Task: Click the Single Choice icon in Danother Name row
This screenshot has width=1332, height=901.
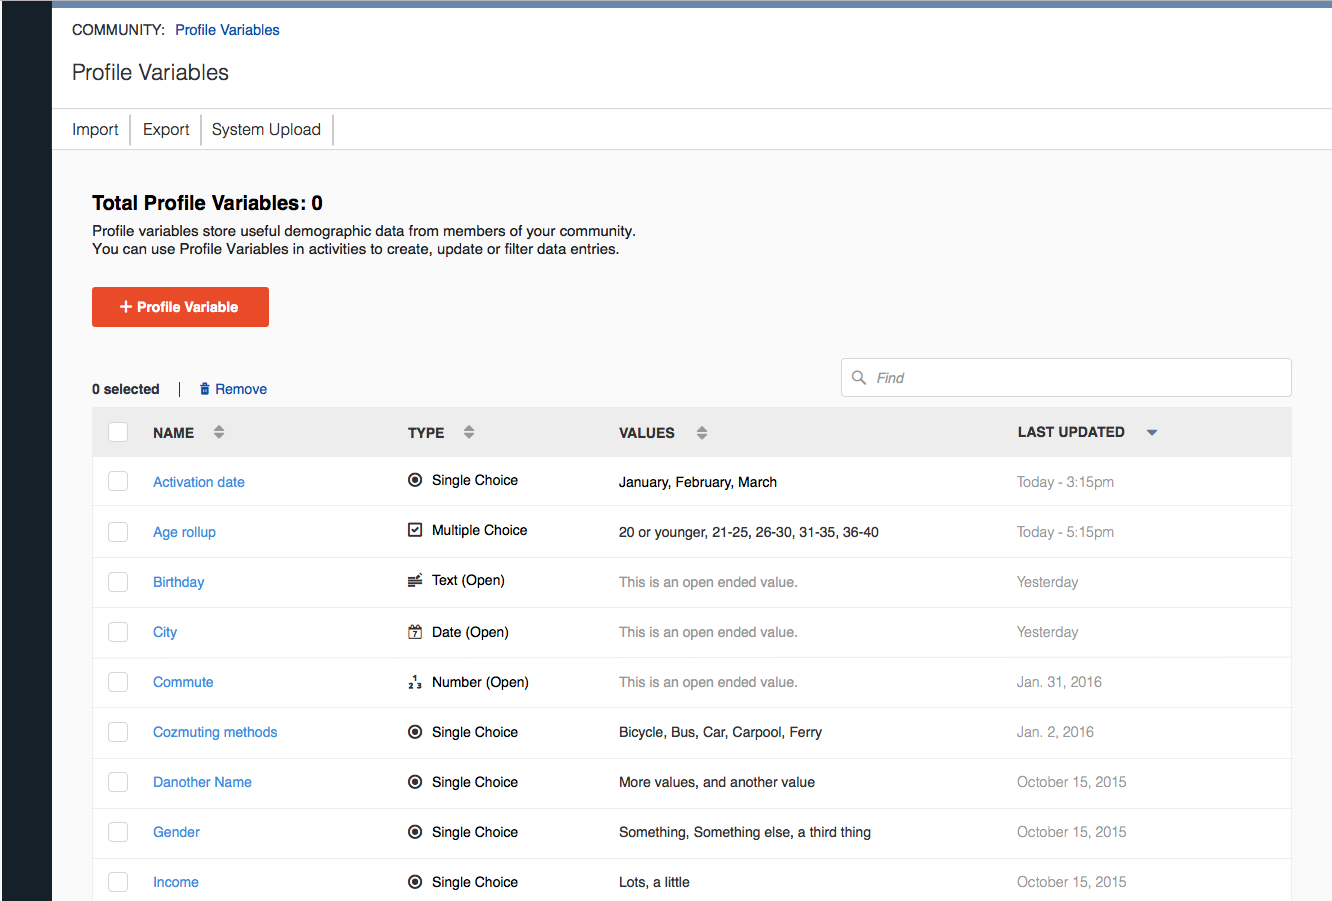Action: pyautogui.click(x=415, y=782)
